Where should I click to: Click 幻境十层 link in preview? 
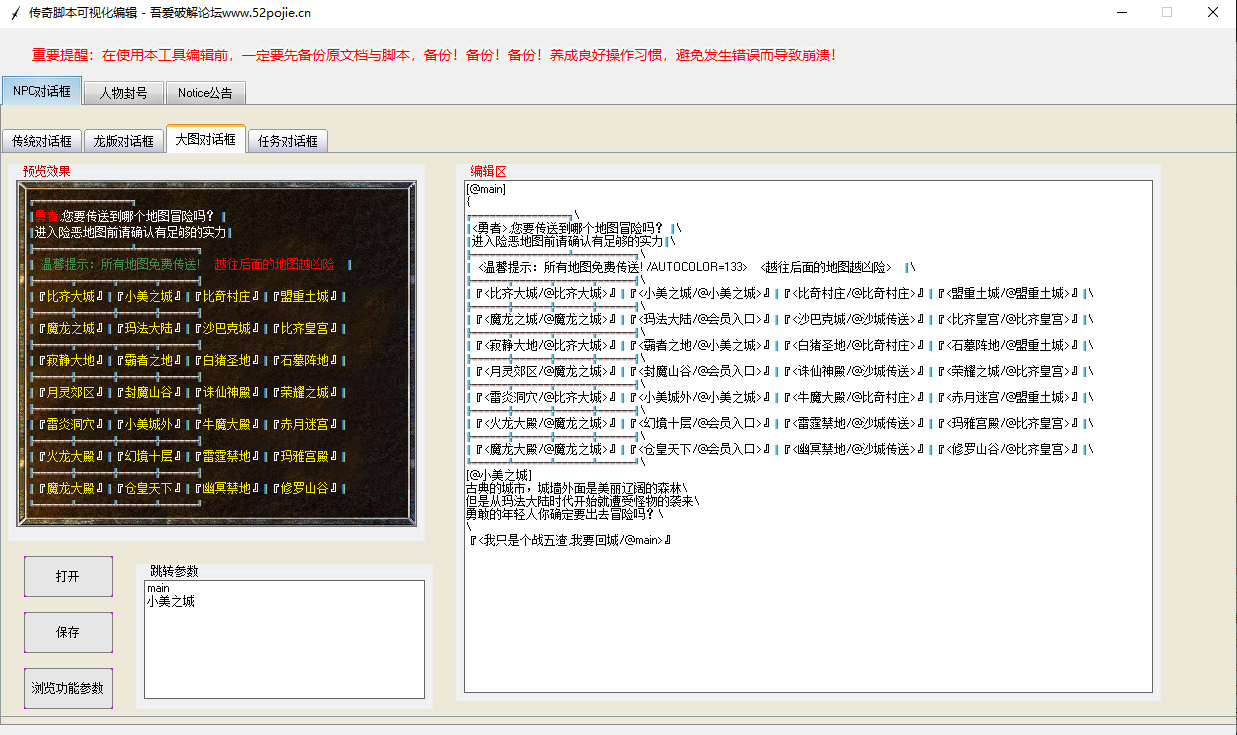point(149,456)
